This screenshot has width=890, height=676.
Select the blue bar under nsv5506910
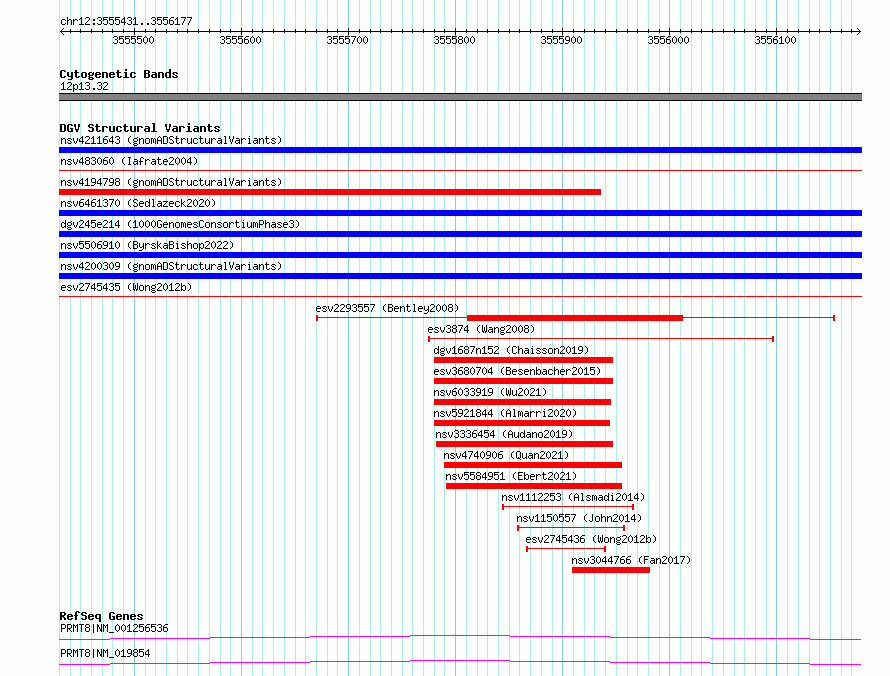coord(460,255)
